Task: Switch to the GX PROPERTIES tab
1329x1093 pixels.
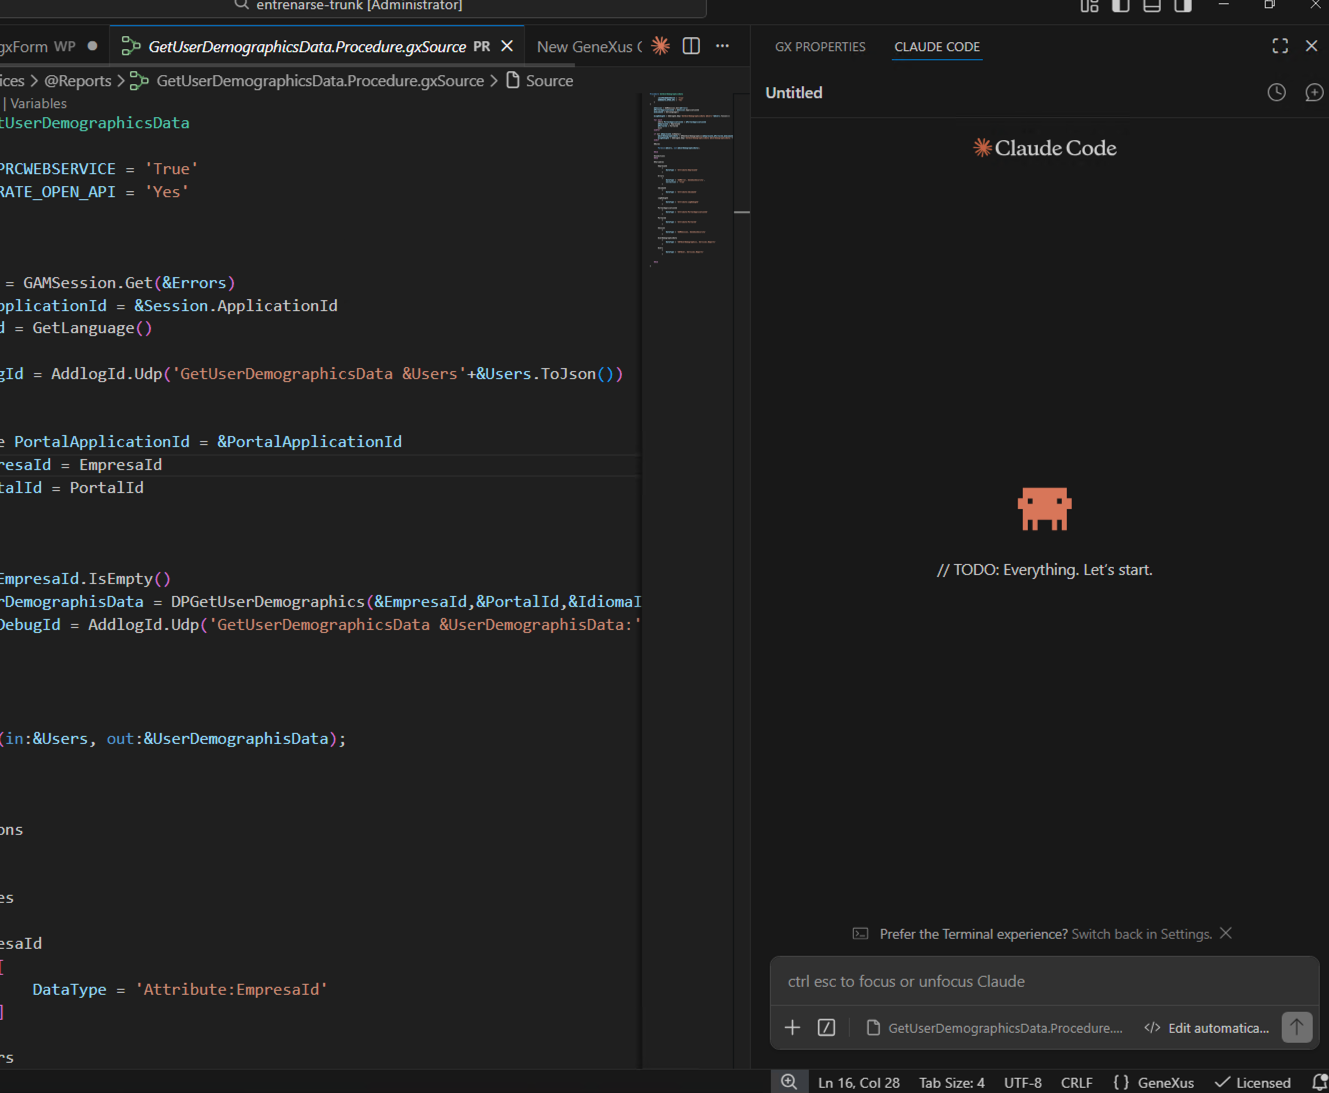Action: tap(820, 47)
